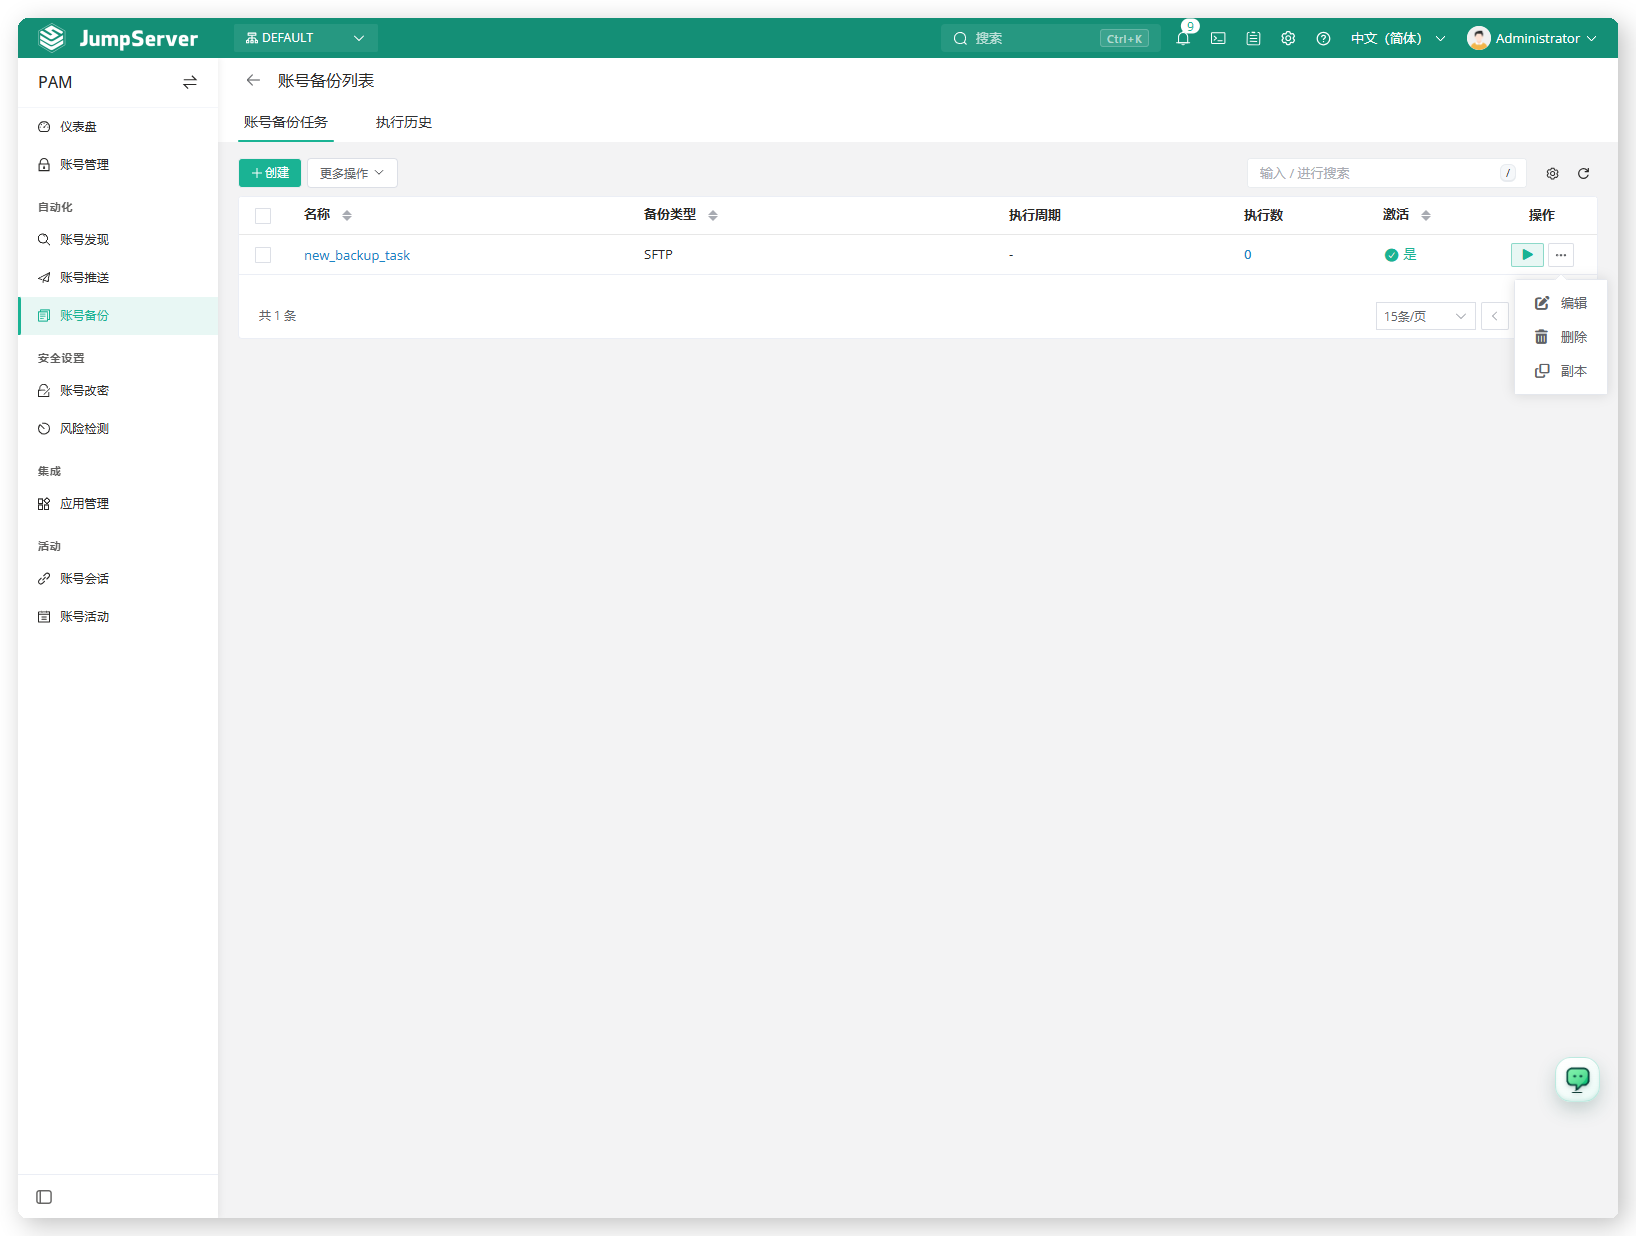Open the web terminal icon
The width and height of the screenshot is (1636, 1236).
point(1218,38)
